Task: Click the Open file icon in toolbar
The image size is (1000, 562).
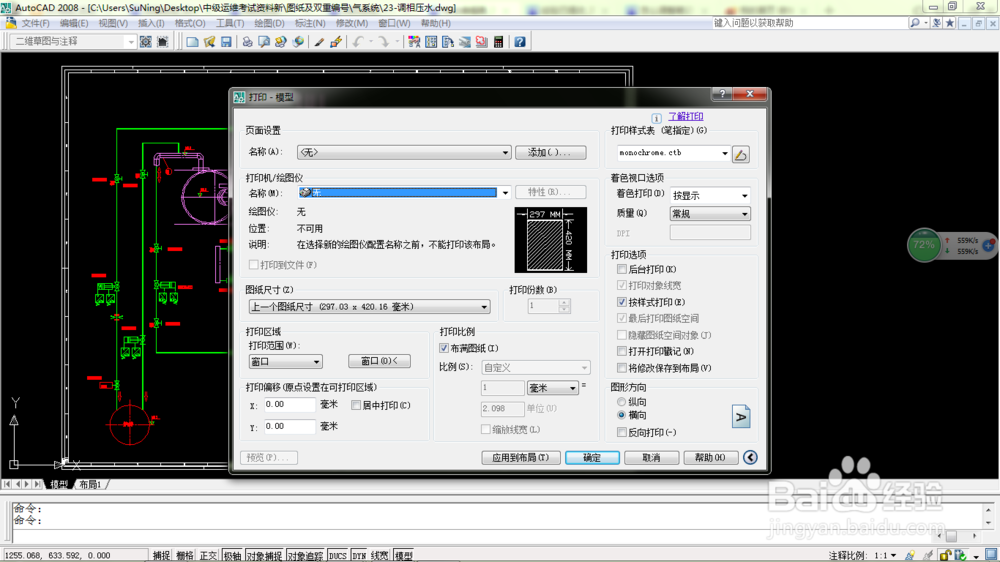Action: (209, 42)
